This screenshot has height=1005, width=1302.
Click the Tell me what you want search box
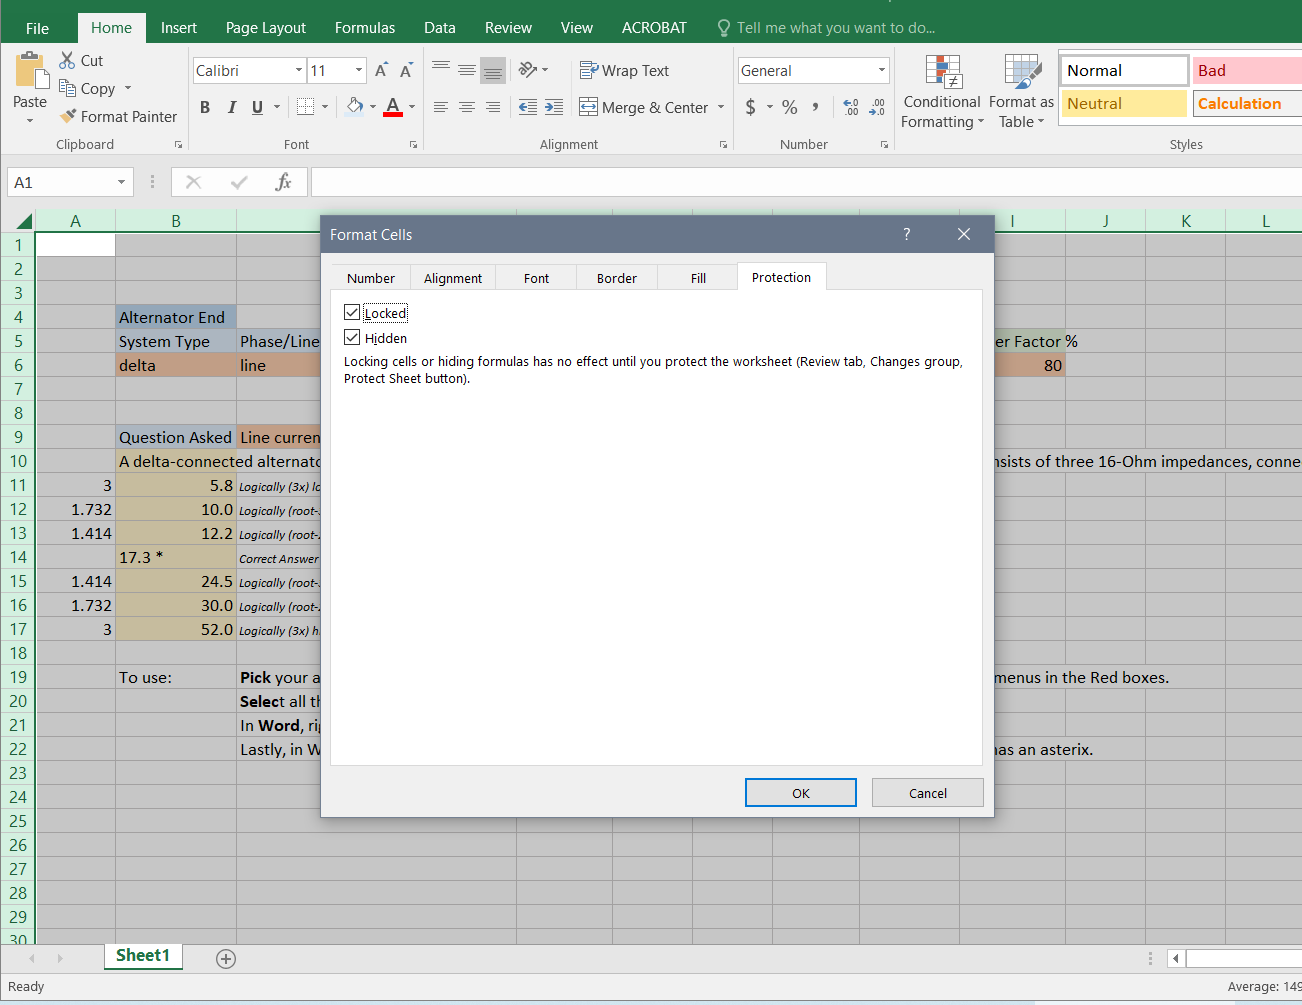[x=827, y=28]
